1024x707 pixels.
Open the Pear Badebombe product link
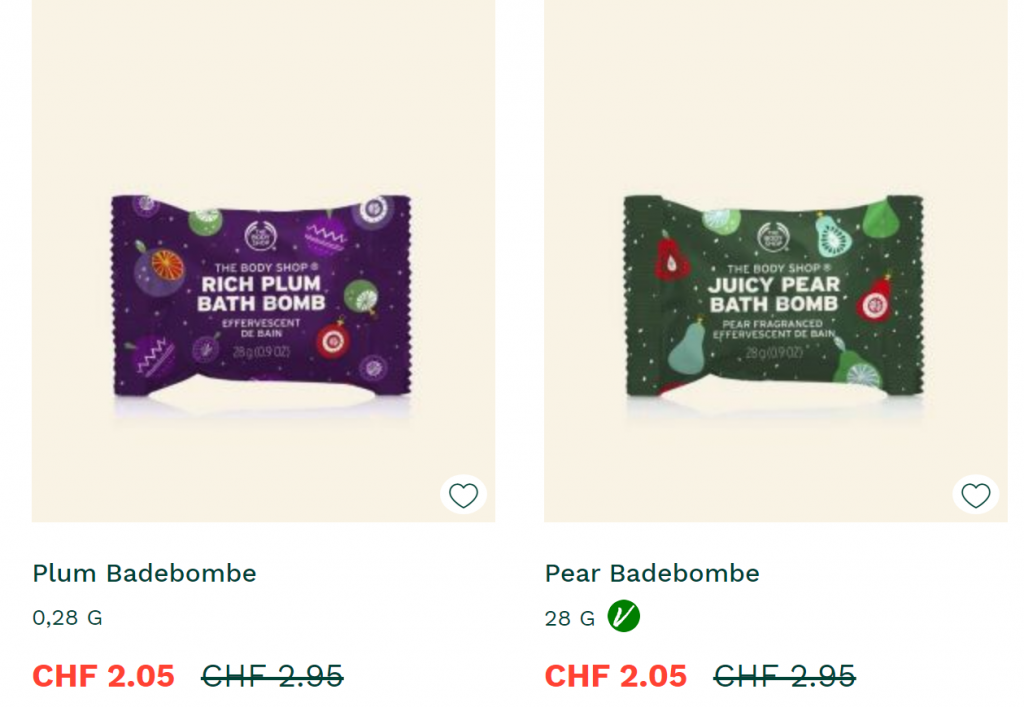652,573
